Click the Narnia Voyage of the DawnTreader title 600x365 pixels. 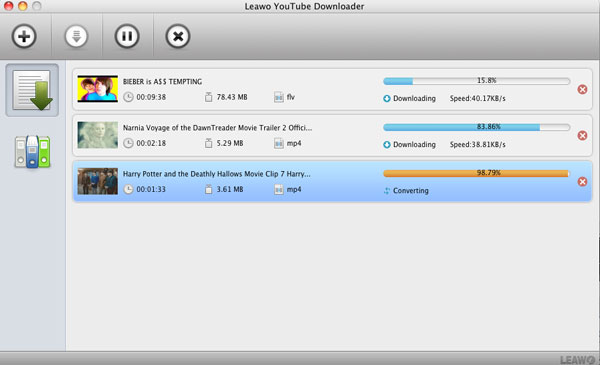[217, 128]
